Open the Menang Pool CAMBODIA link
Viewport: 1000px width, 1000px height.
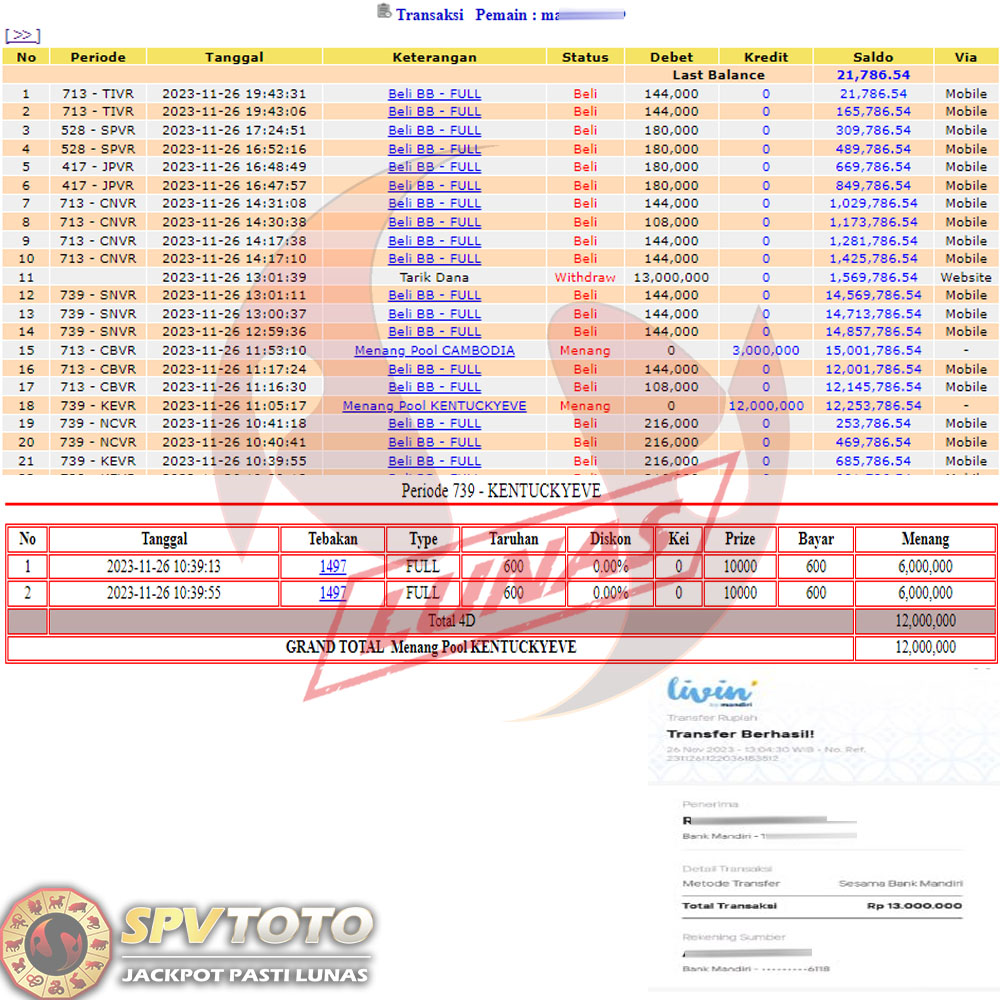[434, 351]
